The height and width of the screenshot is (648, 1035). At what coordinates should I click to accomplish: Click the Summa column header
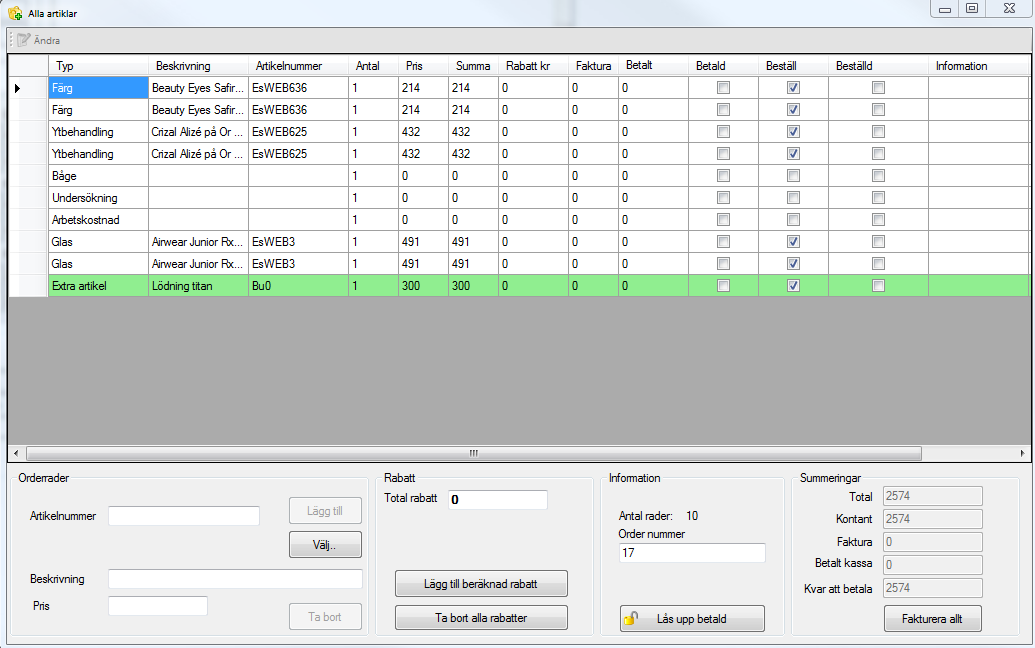click(x=473, y=66)
